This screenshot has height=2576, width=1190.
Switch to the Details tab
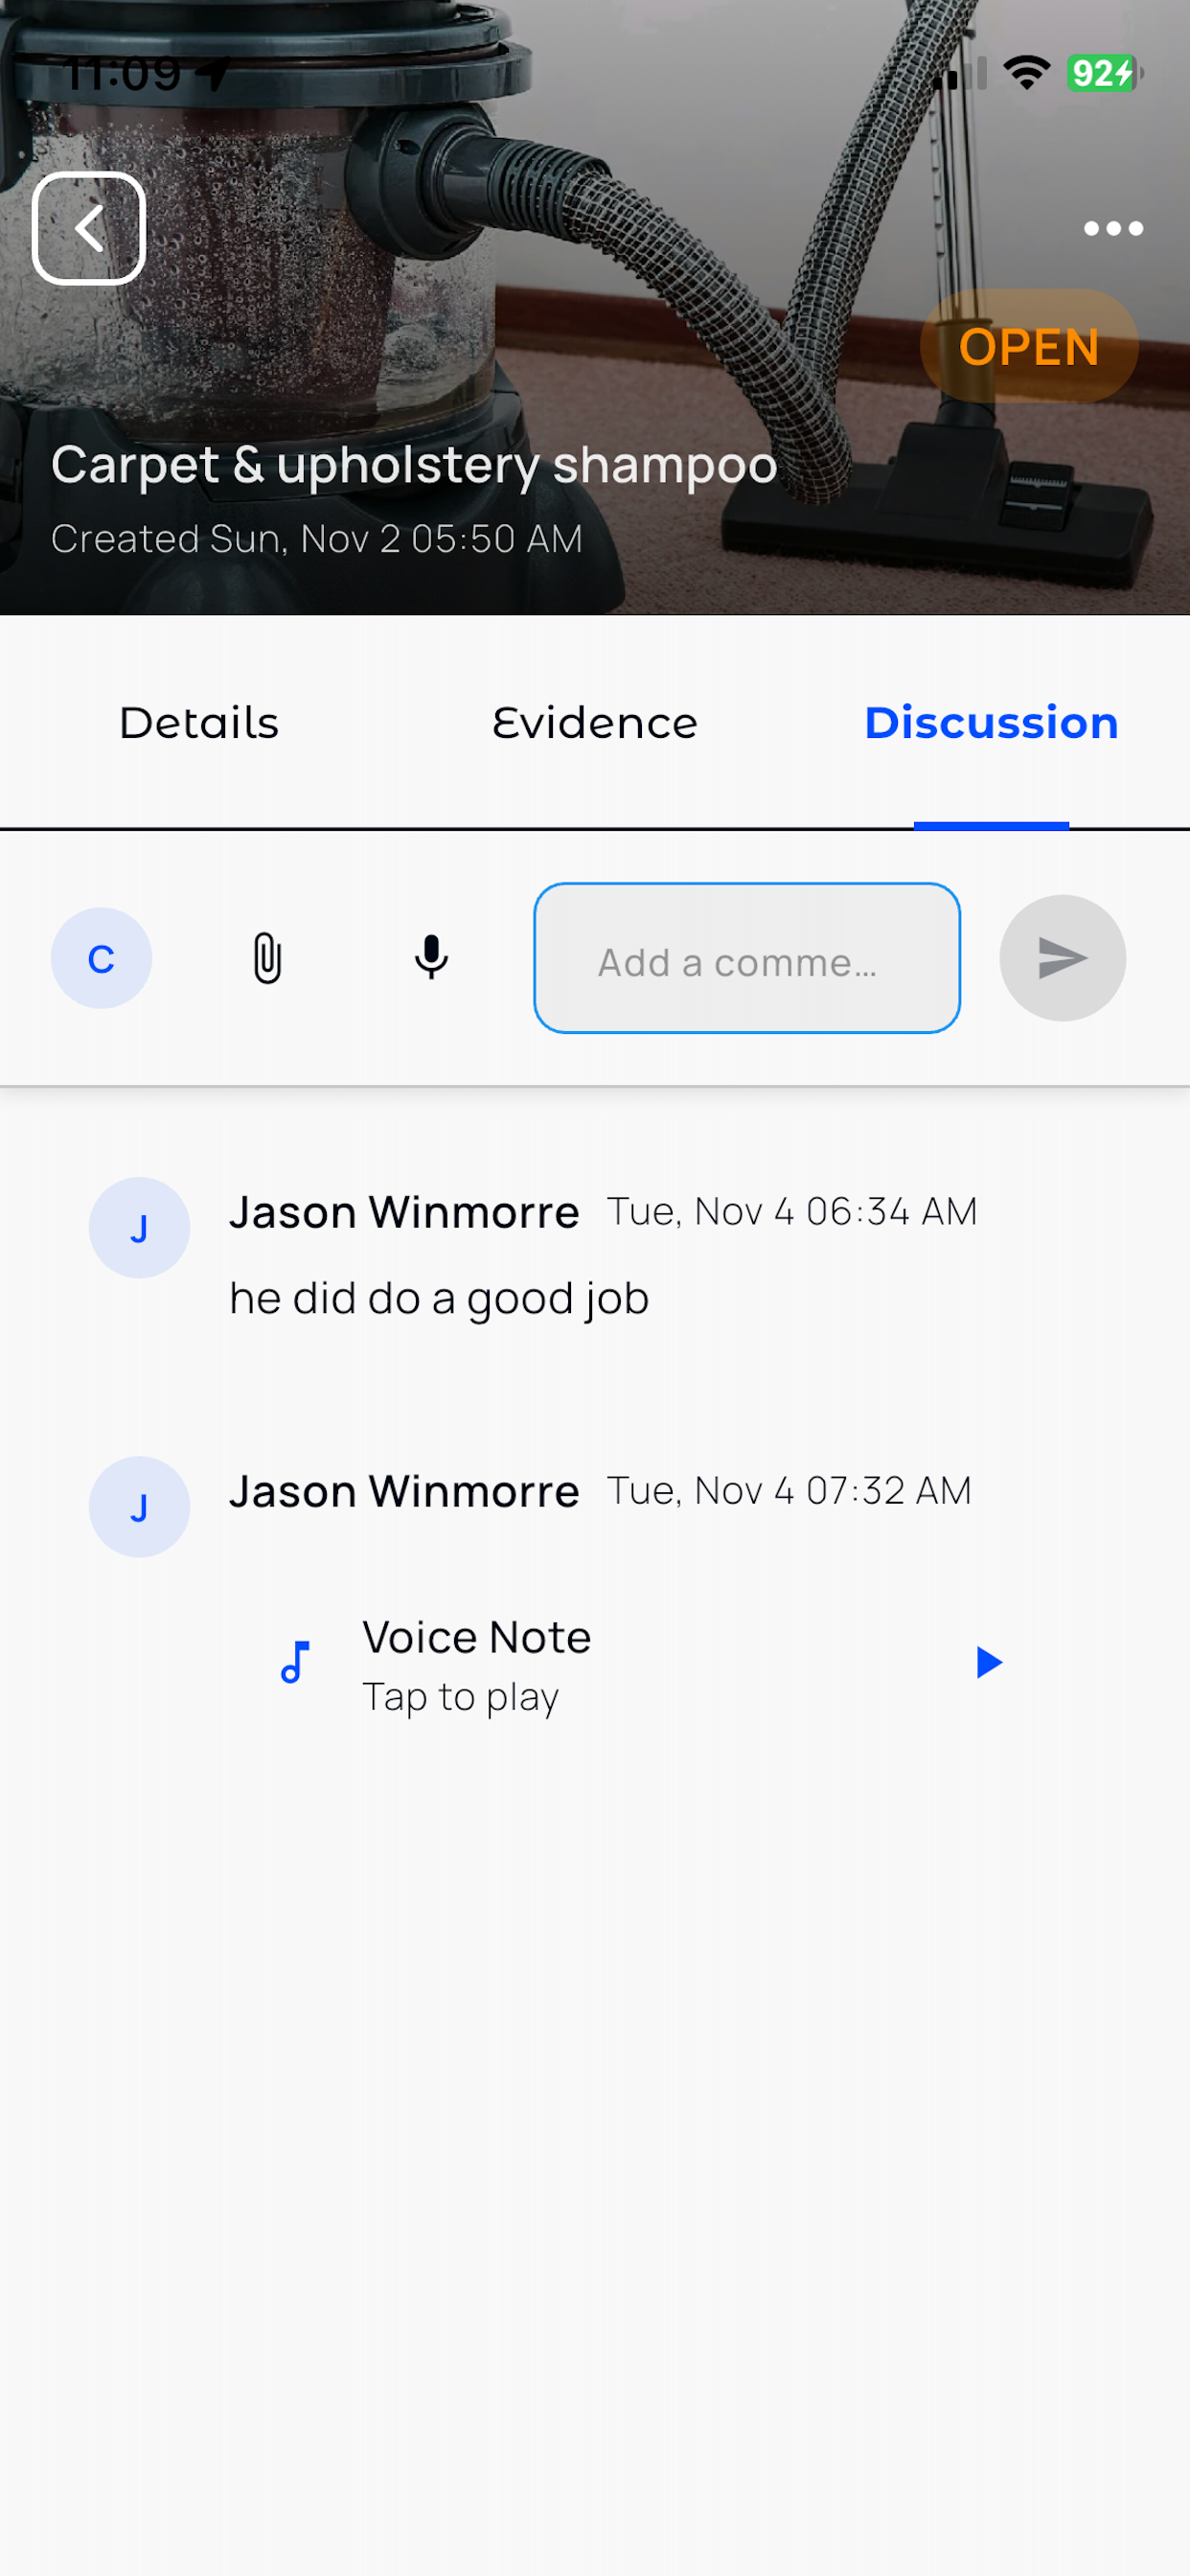point(199,723)
